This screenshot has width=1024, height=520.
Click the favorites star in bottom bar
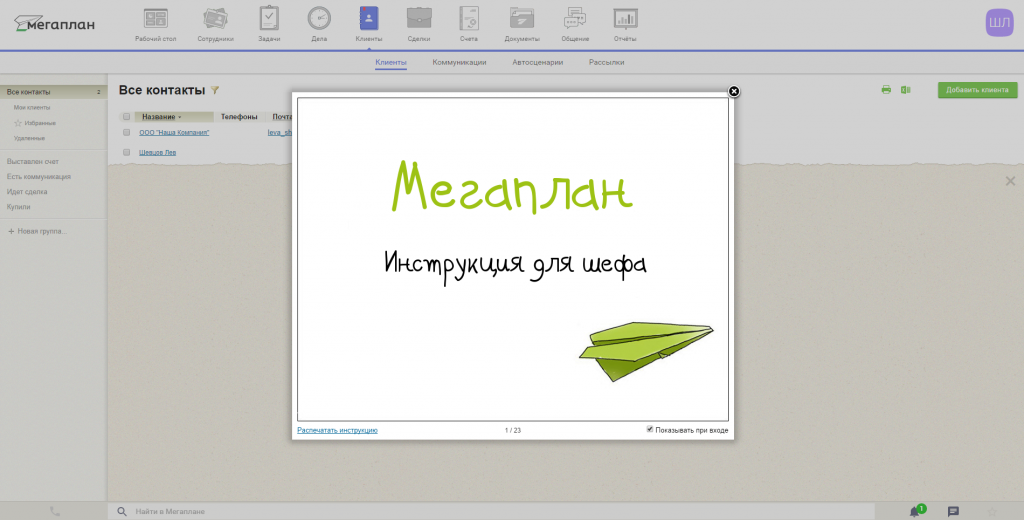pos(993,512)
